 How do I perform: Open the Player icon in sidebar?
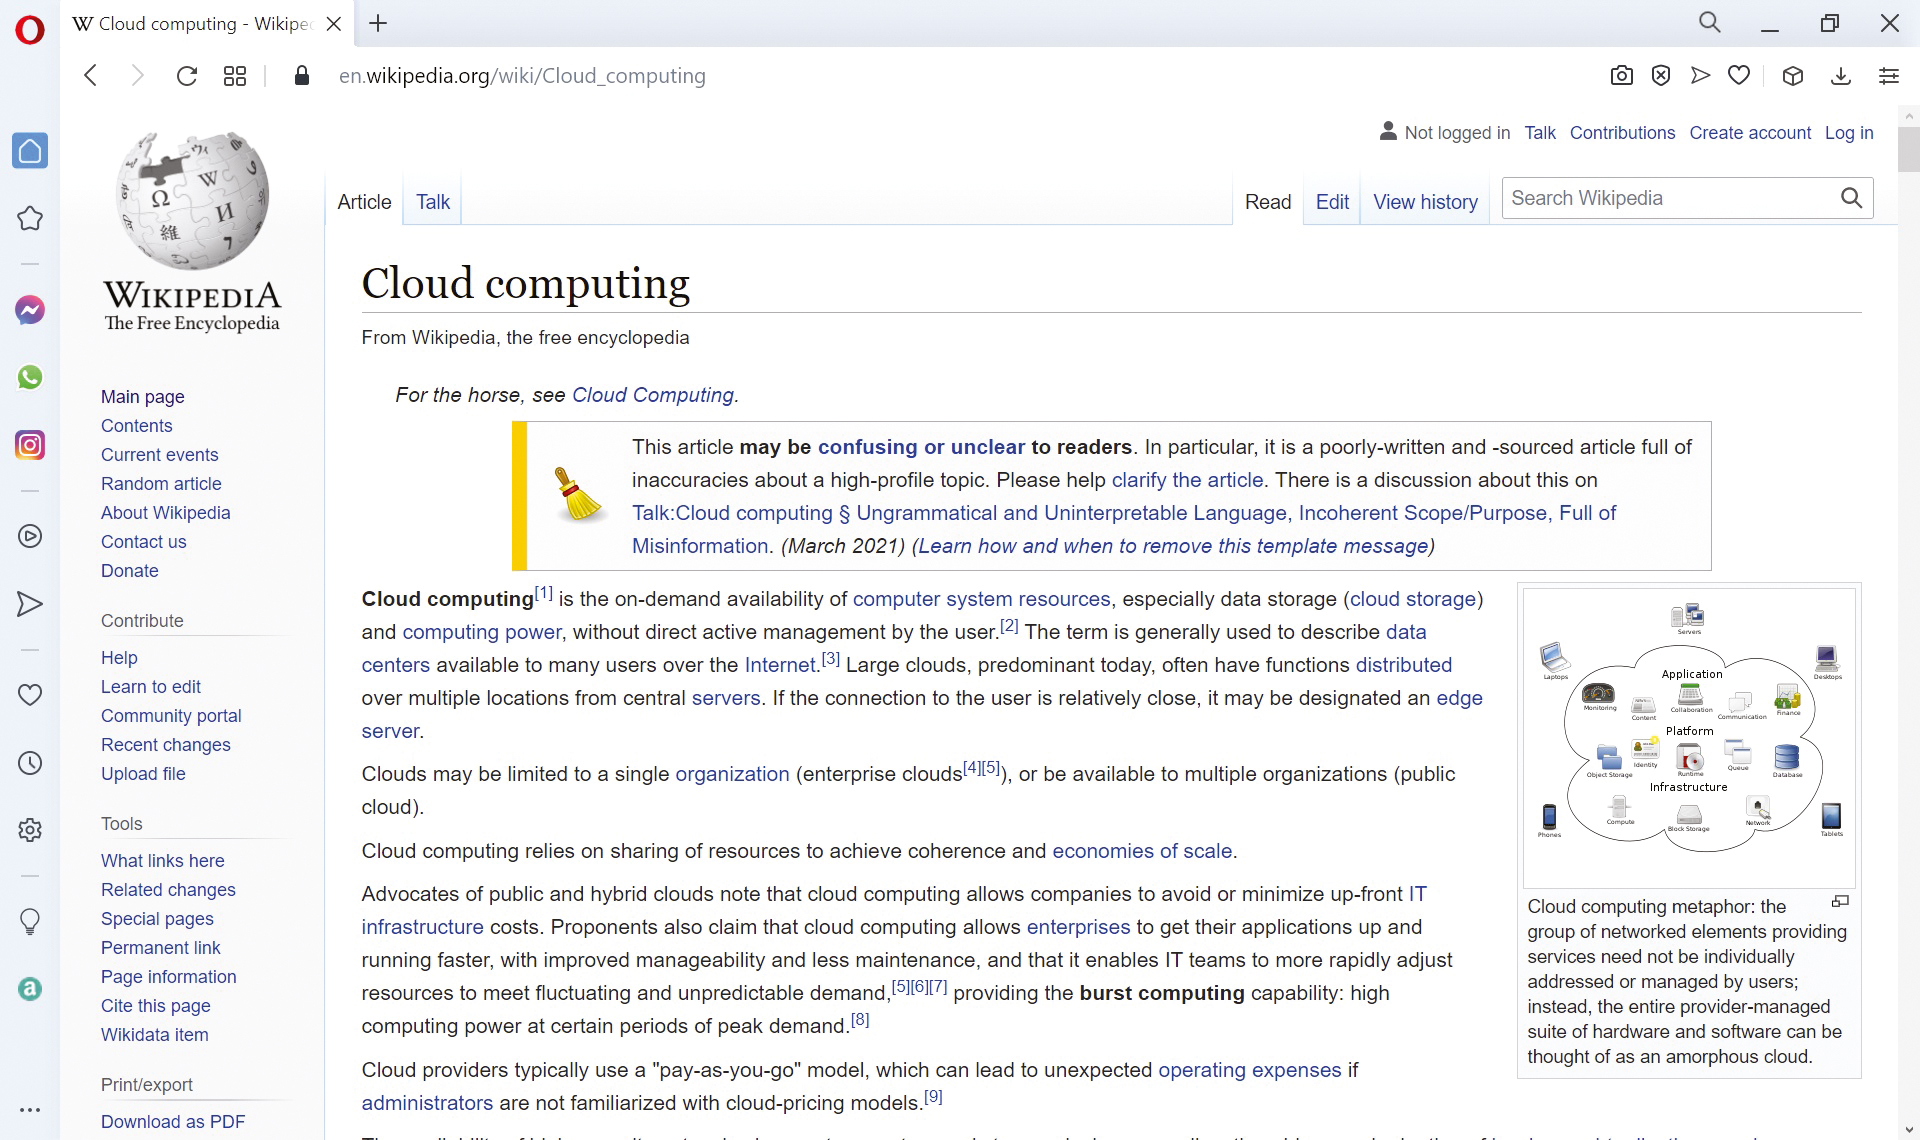pos(30,536)
